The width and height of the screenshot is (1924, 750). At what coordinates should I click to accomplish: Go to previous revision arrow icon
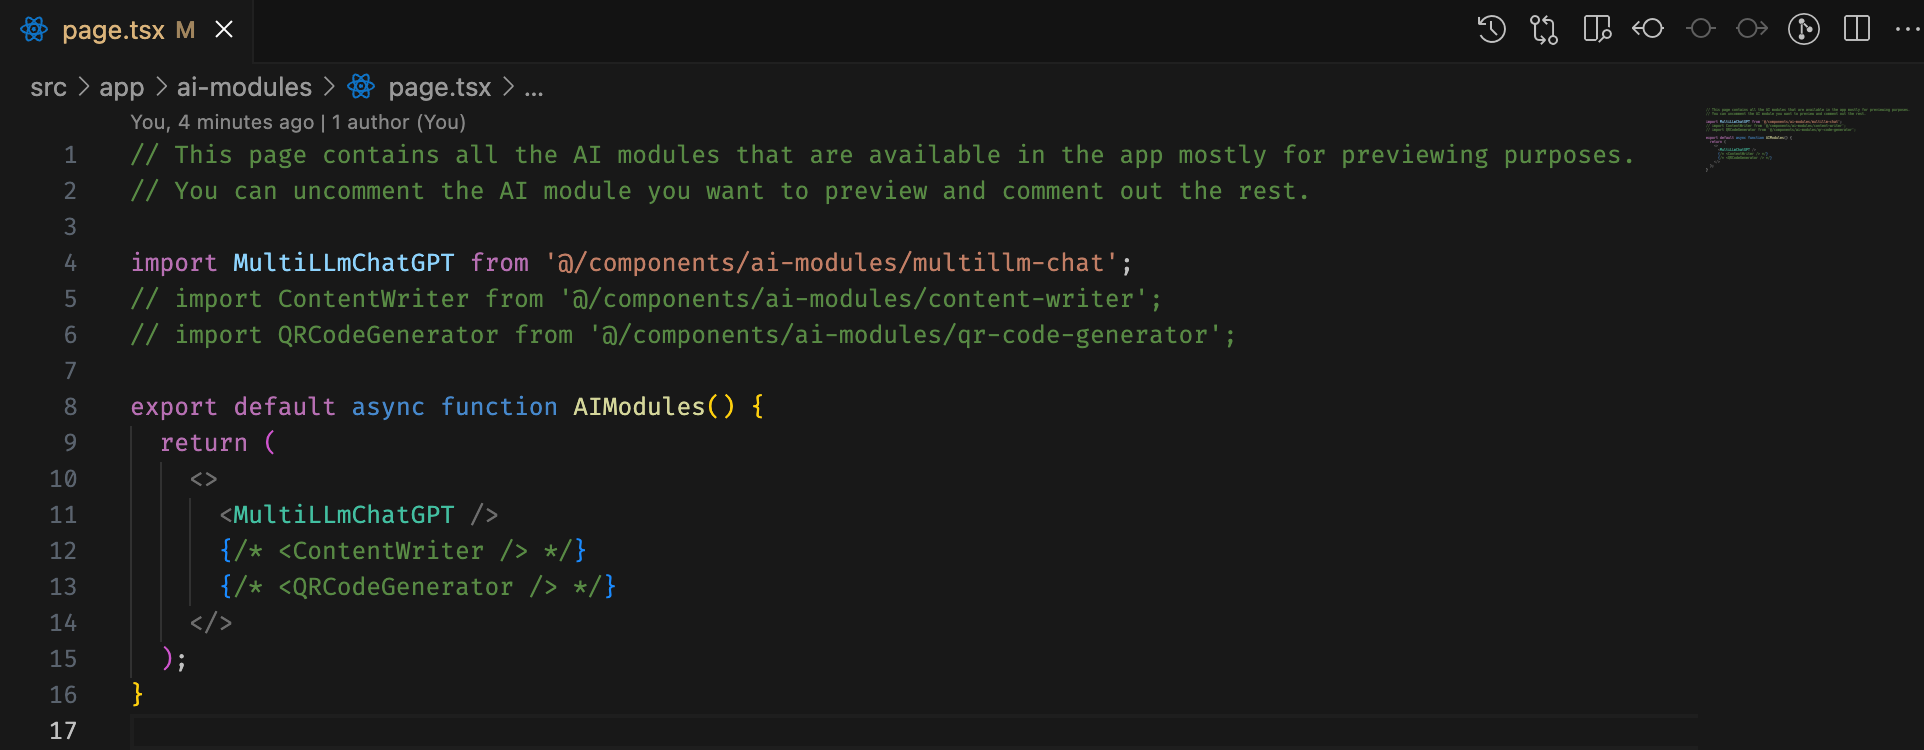pyautogui.click(x=1648, y=29)
